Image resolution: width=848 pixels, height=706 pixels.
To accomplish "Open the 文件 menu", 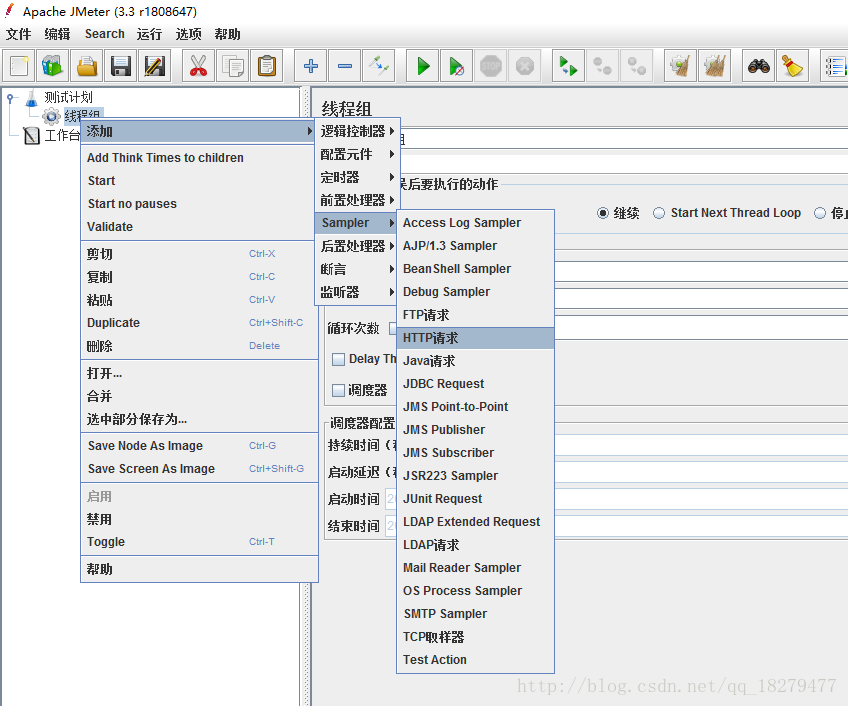I will pos(18,34).
